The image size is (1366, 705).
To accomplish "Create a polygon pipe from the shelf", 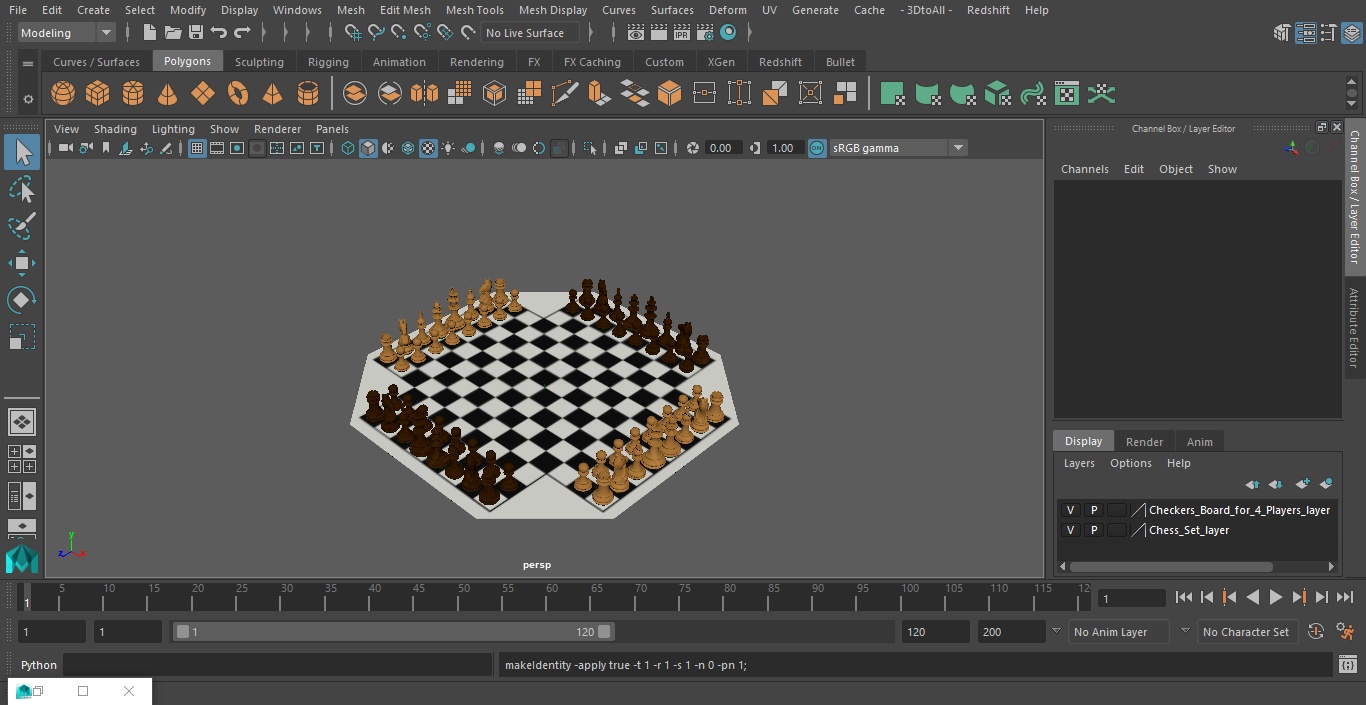I will (308, 94).
